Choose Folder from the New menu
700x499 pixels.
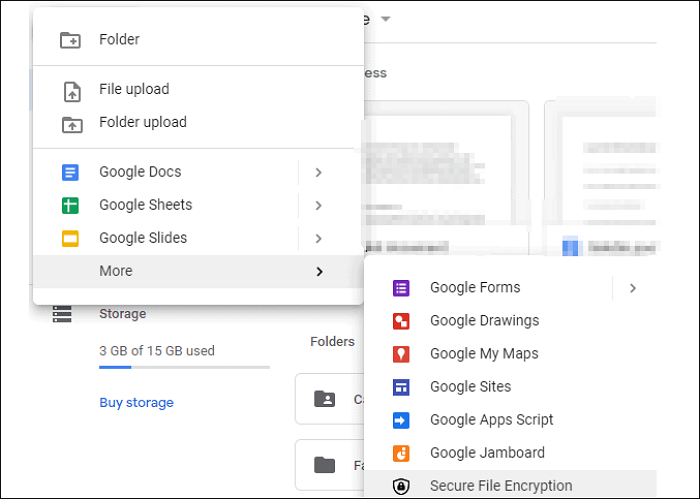(x=199, y=40)
